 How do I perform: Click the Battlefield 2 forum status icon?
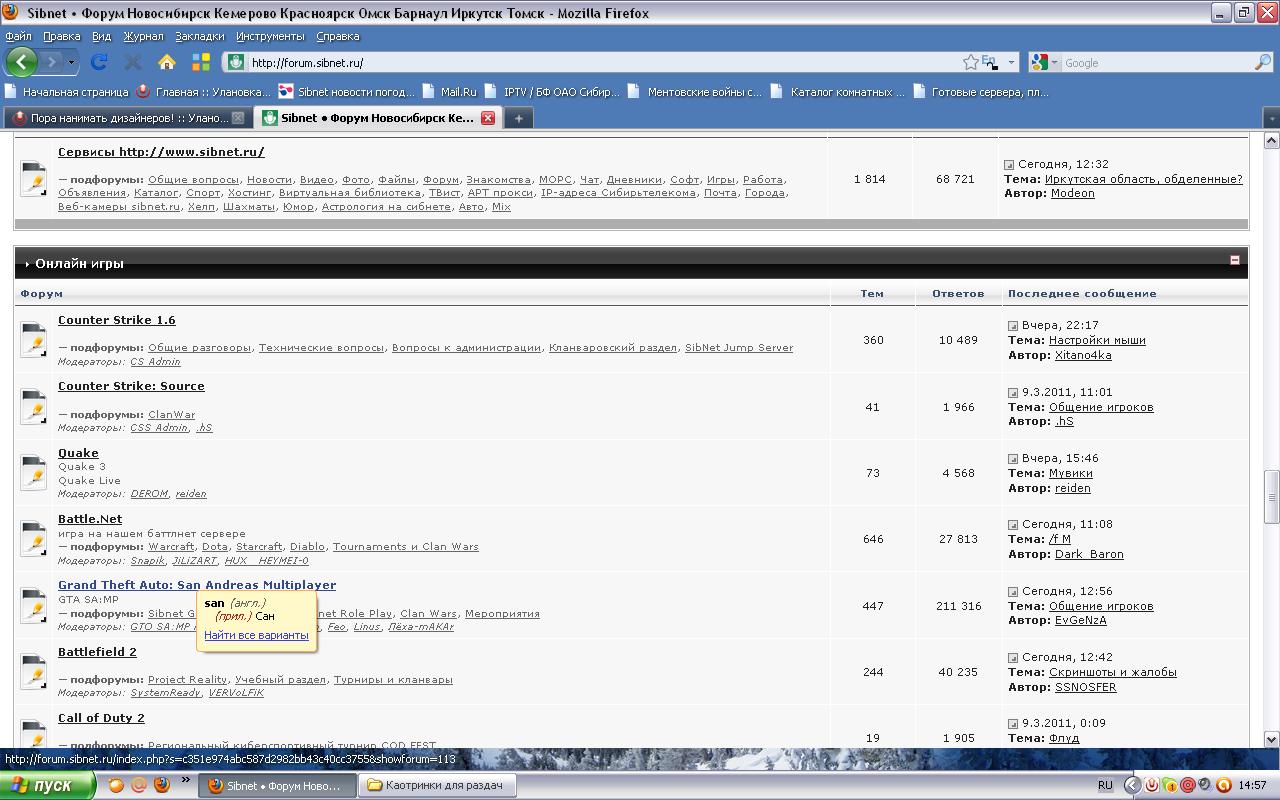click(x=34, y=672)
